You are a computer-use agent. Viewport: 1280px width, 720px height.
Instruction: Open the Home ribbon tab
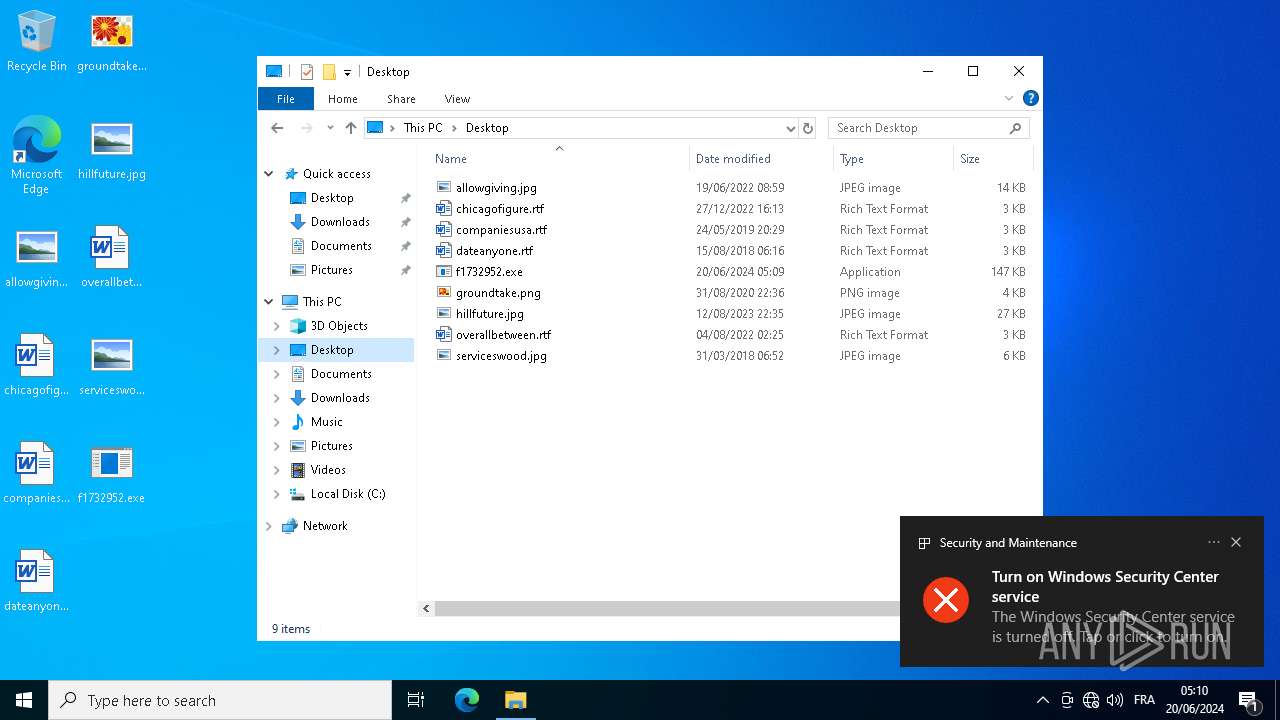pyautogui.click(x=343, y=99)
